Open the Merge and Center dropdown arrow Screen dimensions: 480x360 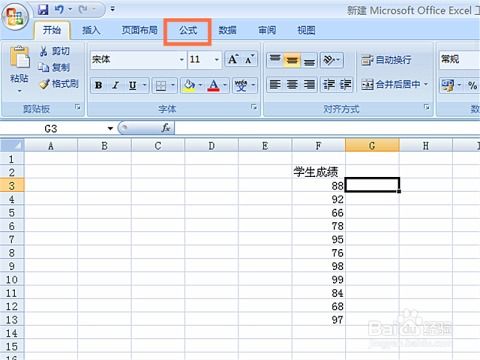point(426,84)
